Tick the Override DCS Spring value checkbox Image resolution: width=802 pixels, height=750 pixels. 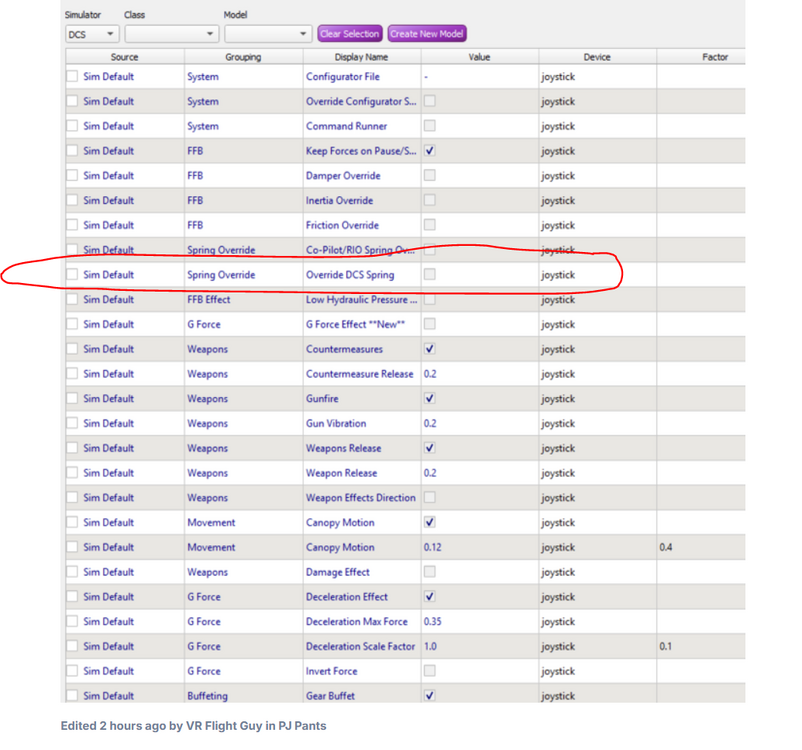click(x=430, y=275)
